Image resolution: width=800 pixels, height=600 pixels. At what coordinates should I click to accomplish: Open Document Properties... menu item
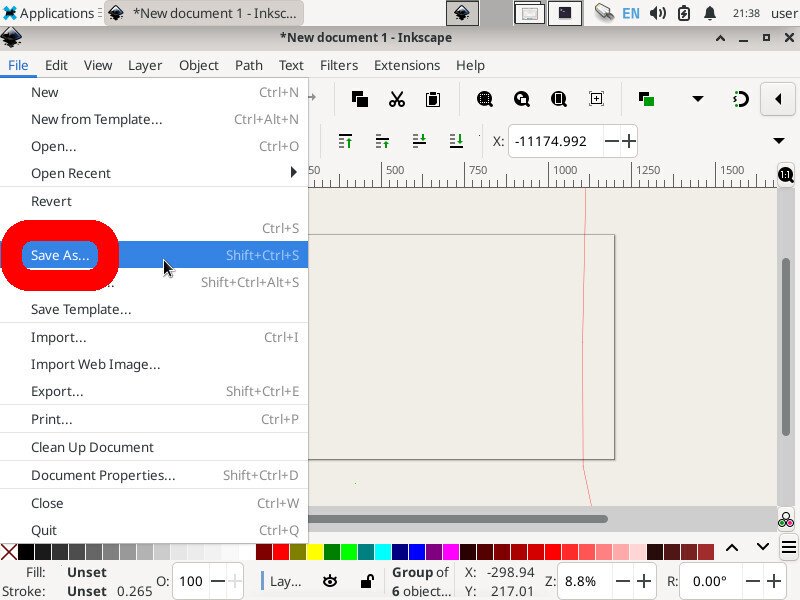pyautogui.click(x=154, y=476)
